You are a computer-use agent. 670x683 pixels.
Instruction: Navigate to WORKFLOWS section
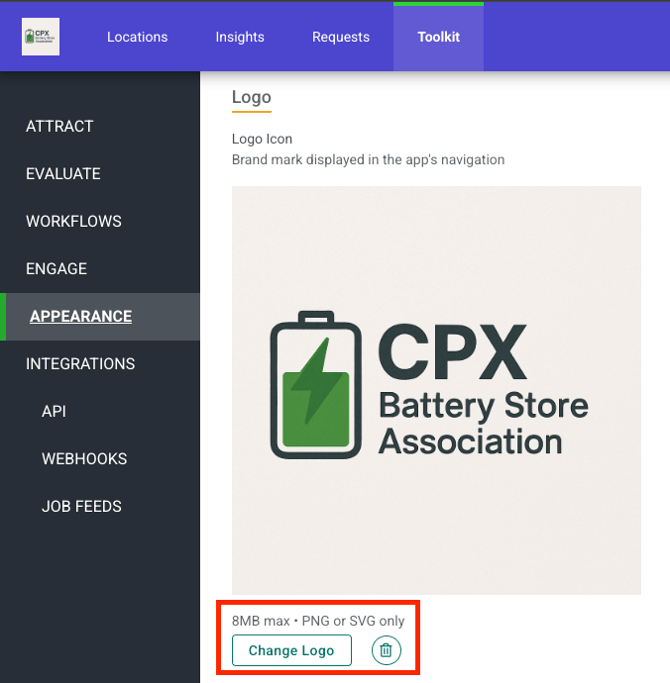point(74,221)
